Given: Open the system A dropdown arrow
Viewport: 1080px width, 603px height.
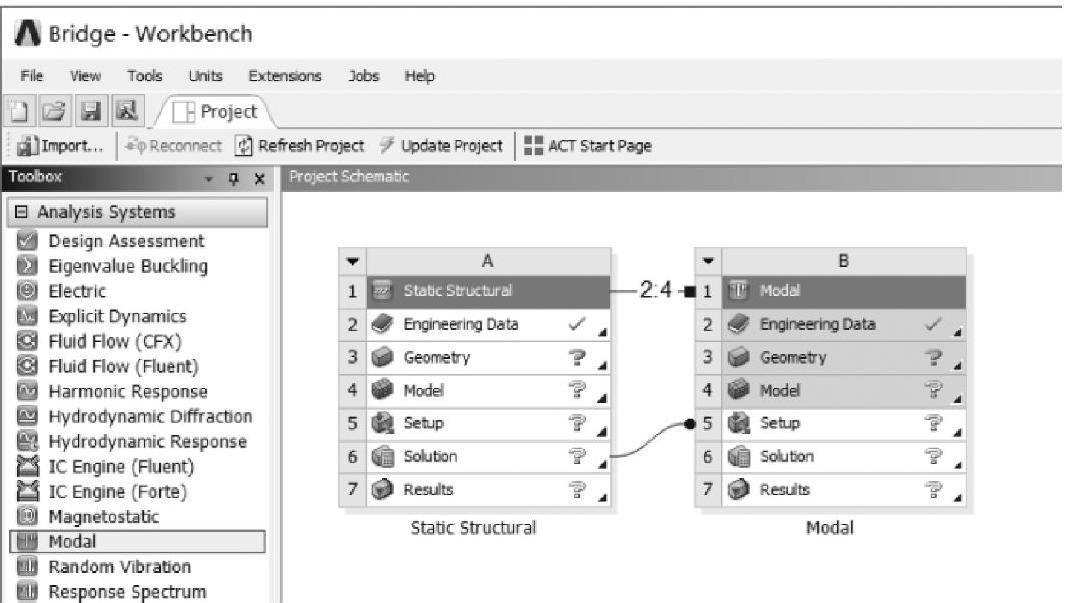Looking at the screenshot, I should pos(350,261).
